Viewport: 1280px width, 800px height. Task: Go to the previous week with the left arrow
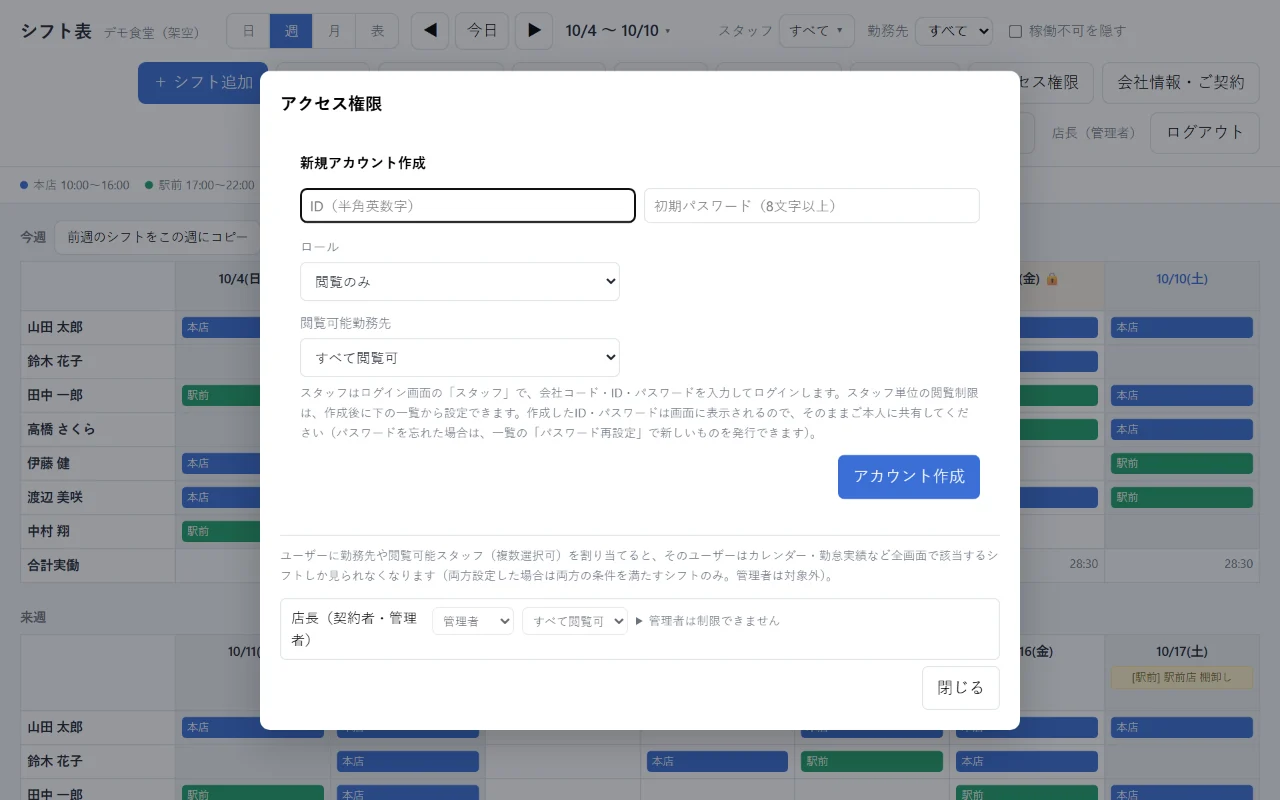click(430, 31)
